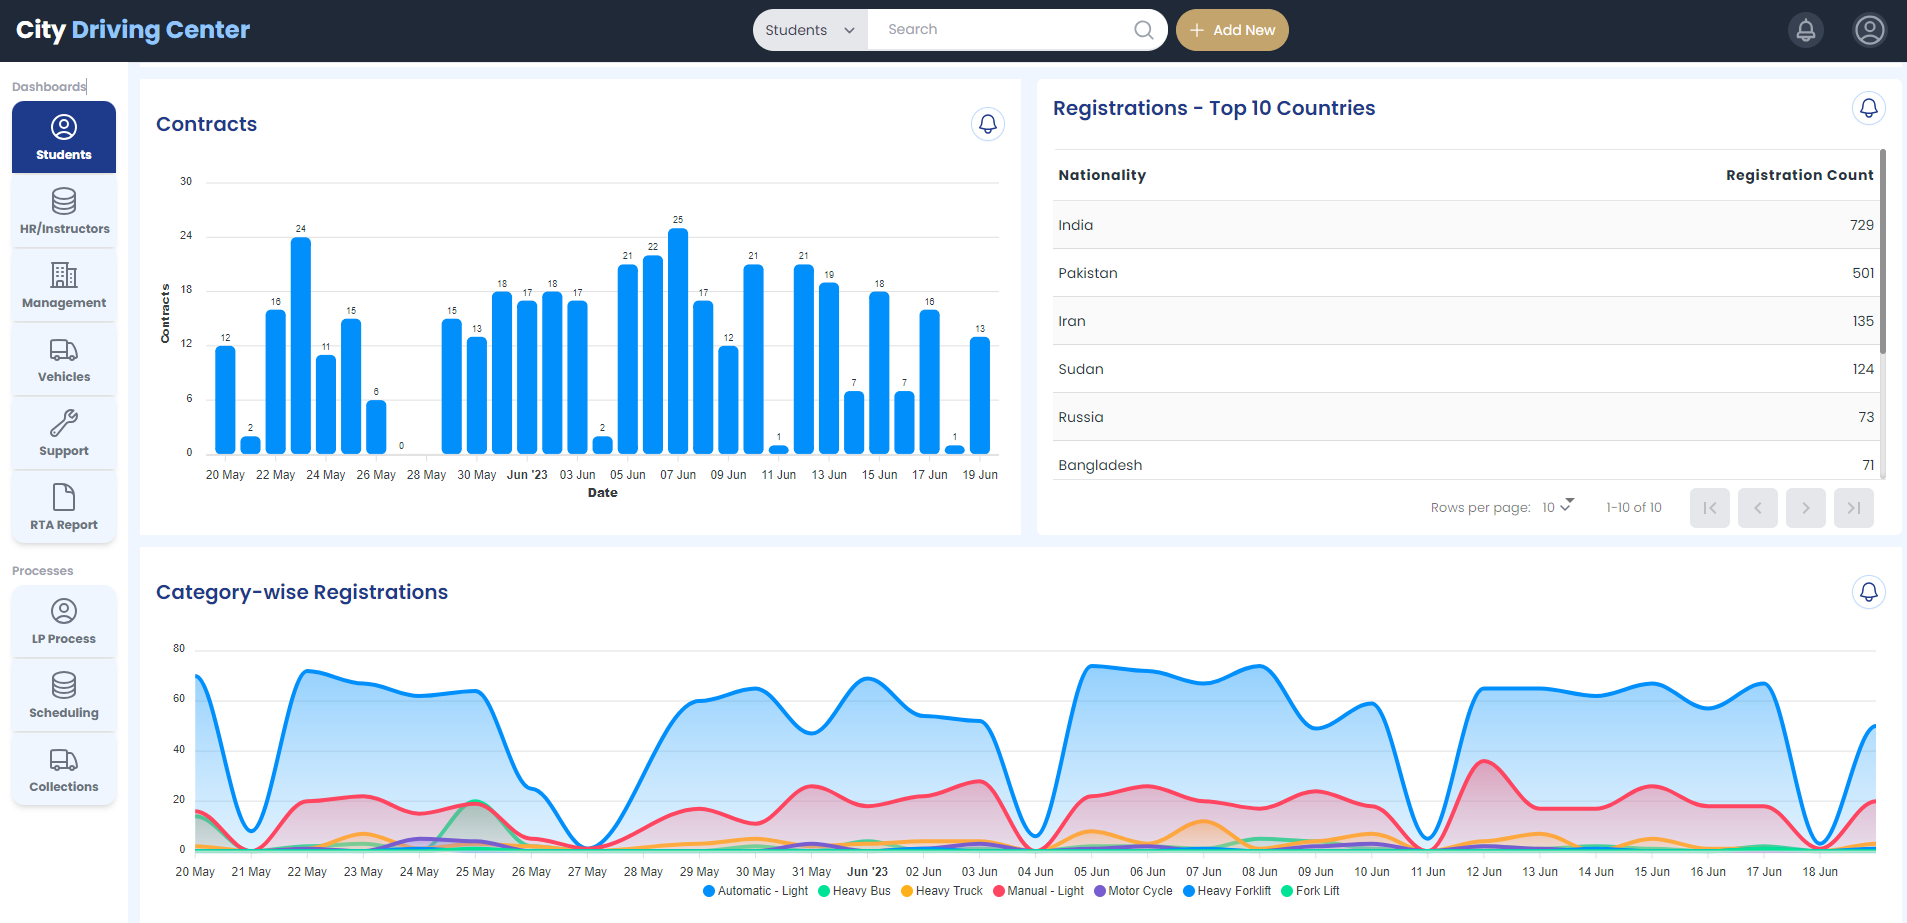1907x923 pixels.
Task: Click the Contracts chart alert bell
Action: 987,124
